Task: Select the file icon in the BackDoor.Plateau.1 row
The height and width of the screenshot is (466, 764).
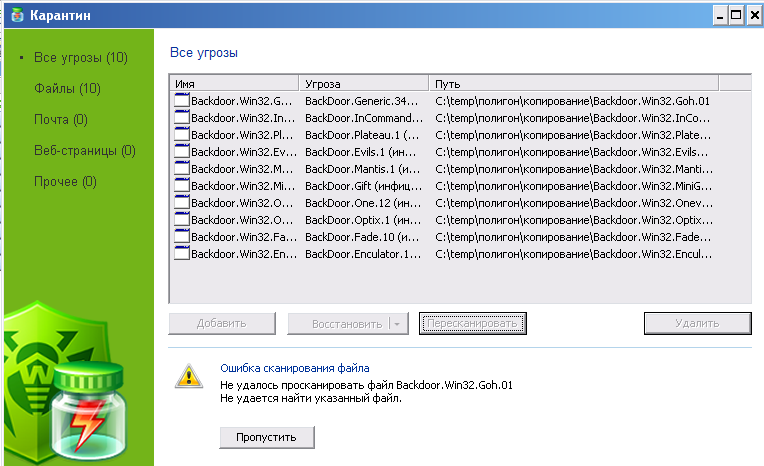Action: tap(181, 135)
